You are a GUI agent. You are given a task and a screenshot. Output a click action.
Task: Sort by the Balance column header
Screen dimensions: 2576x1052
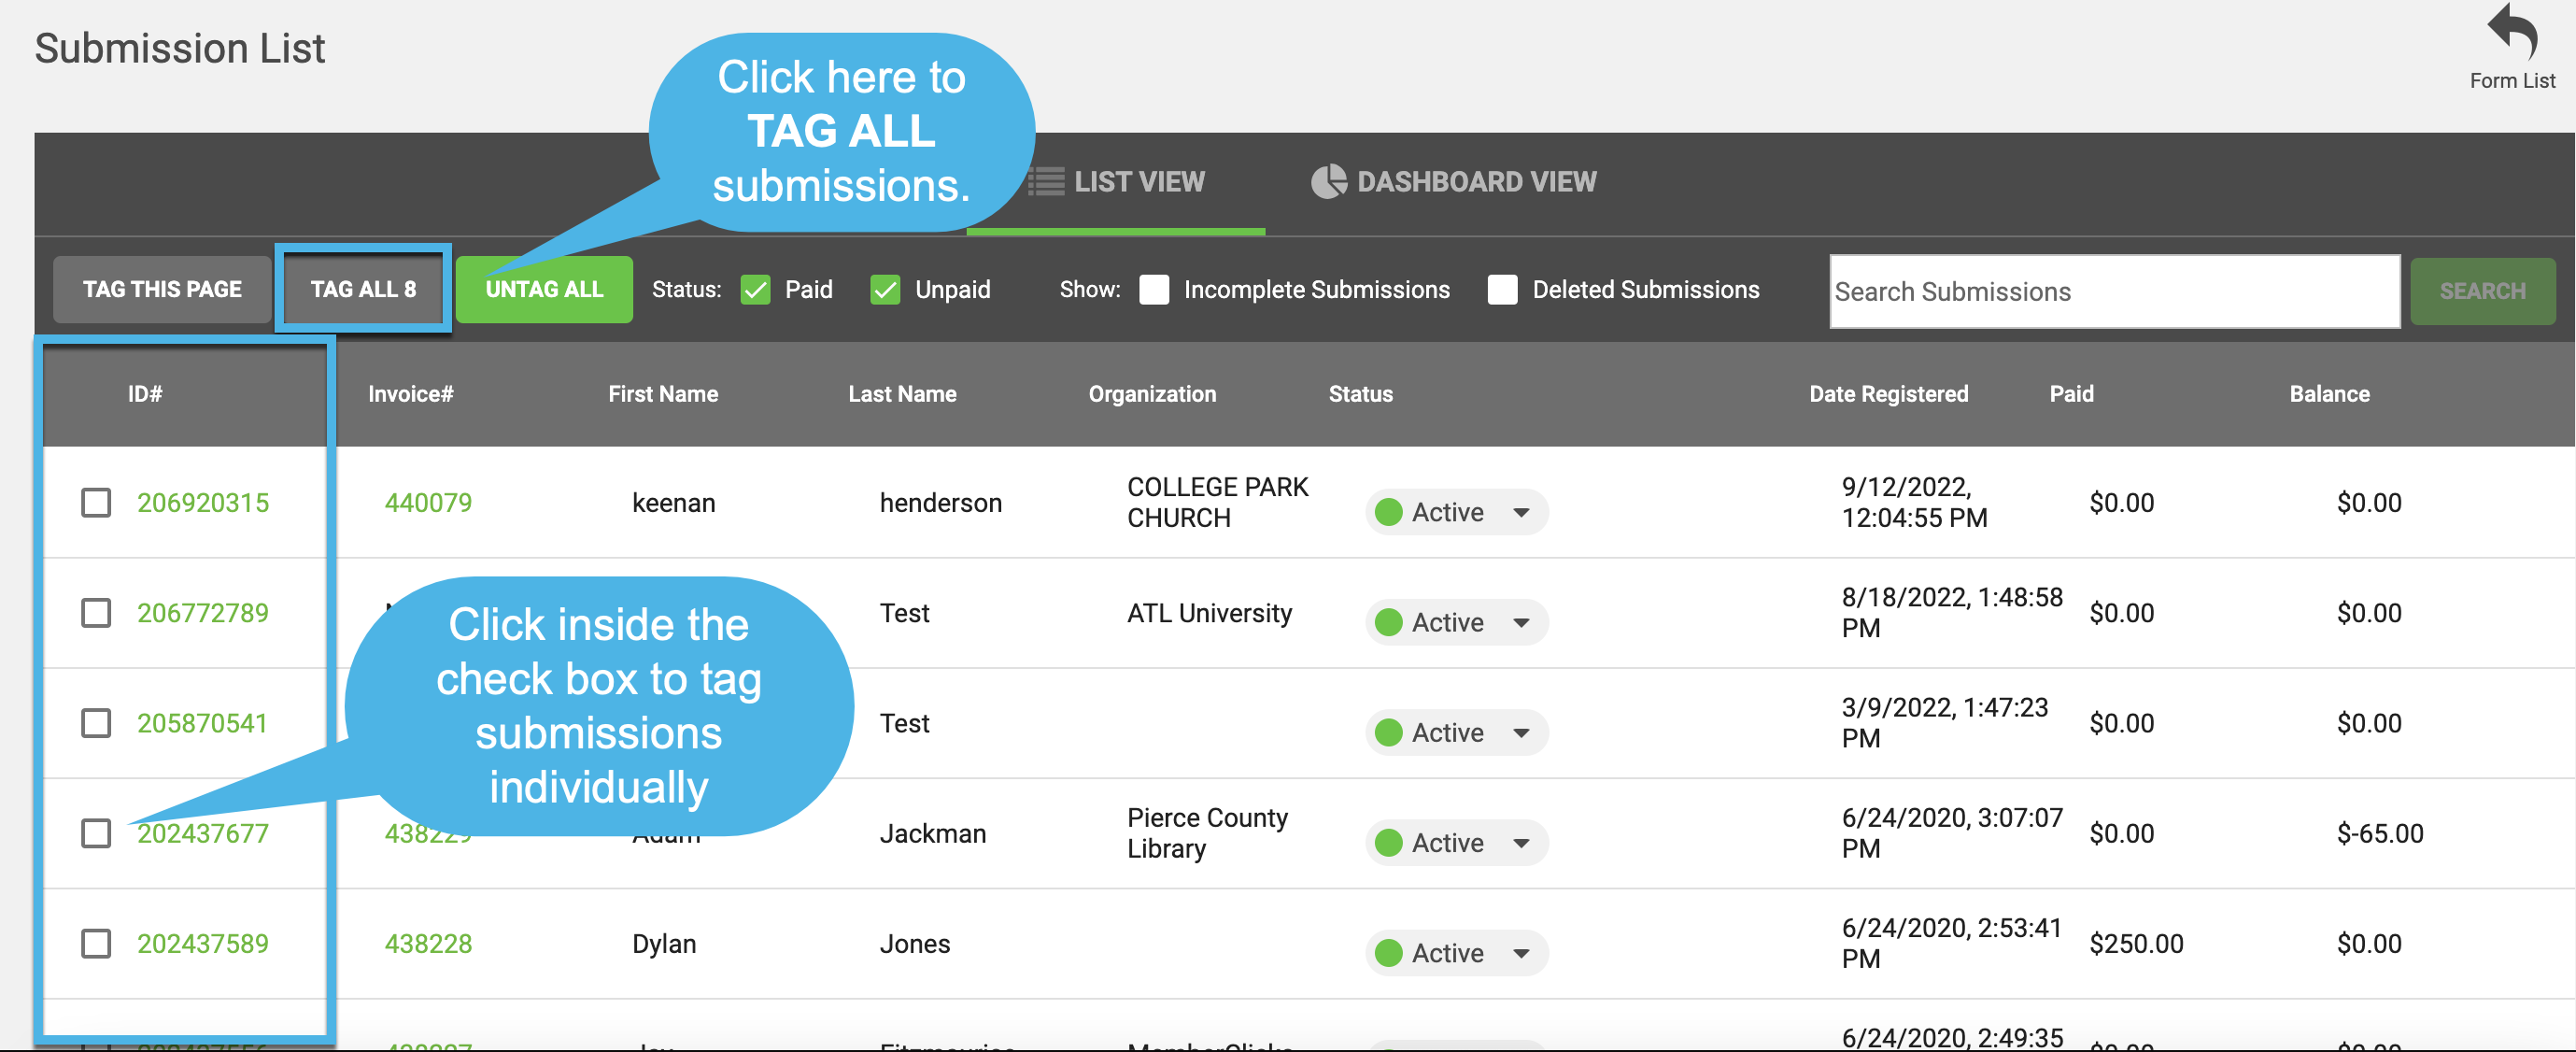(x=2329, y=394)
